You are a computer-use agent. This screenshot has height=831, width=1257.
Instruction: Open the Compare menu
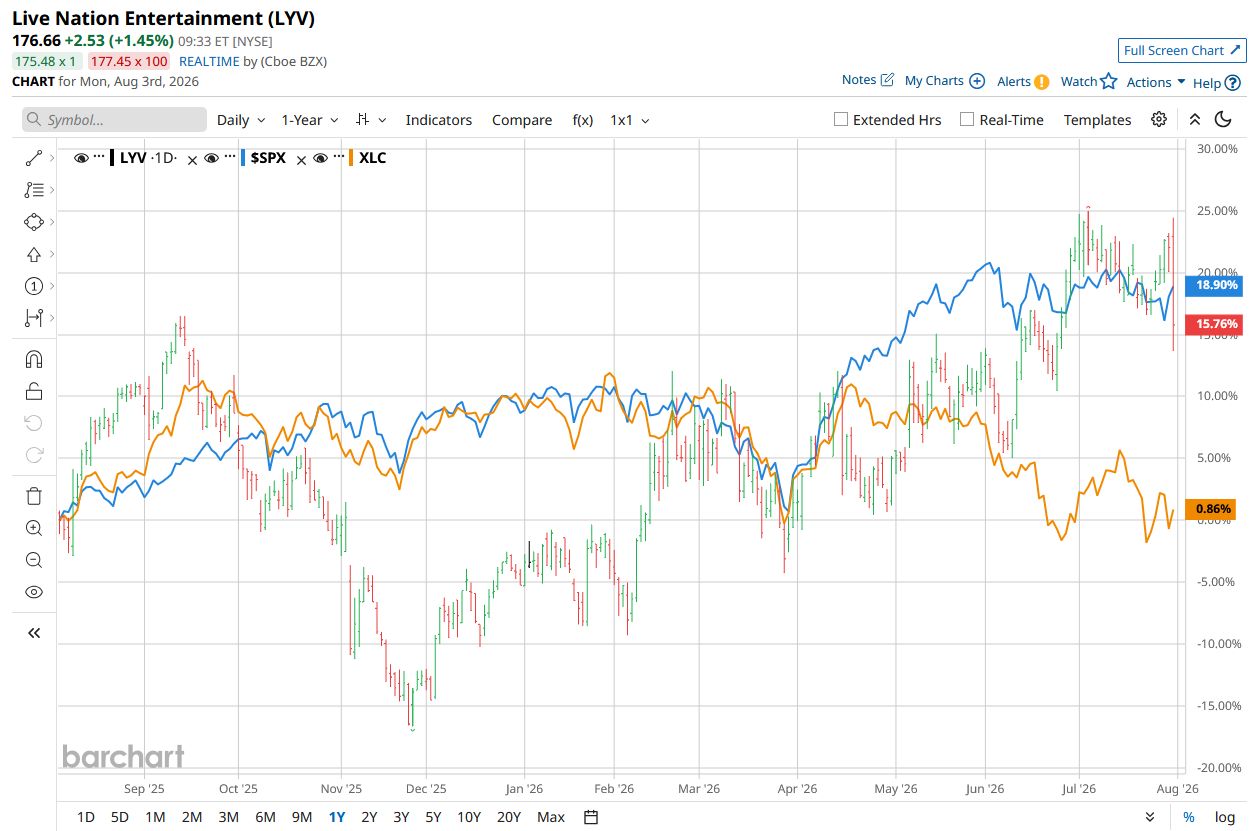coord(522,120)
